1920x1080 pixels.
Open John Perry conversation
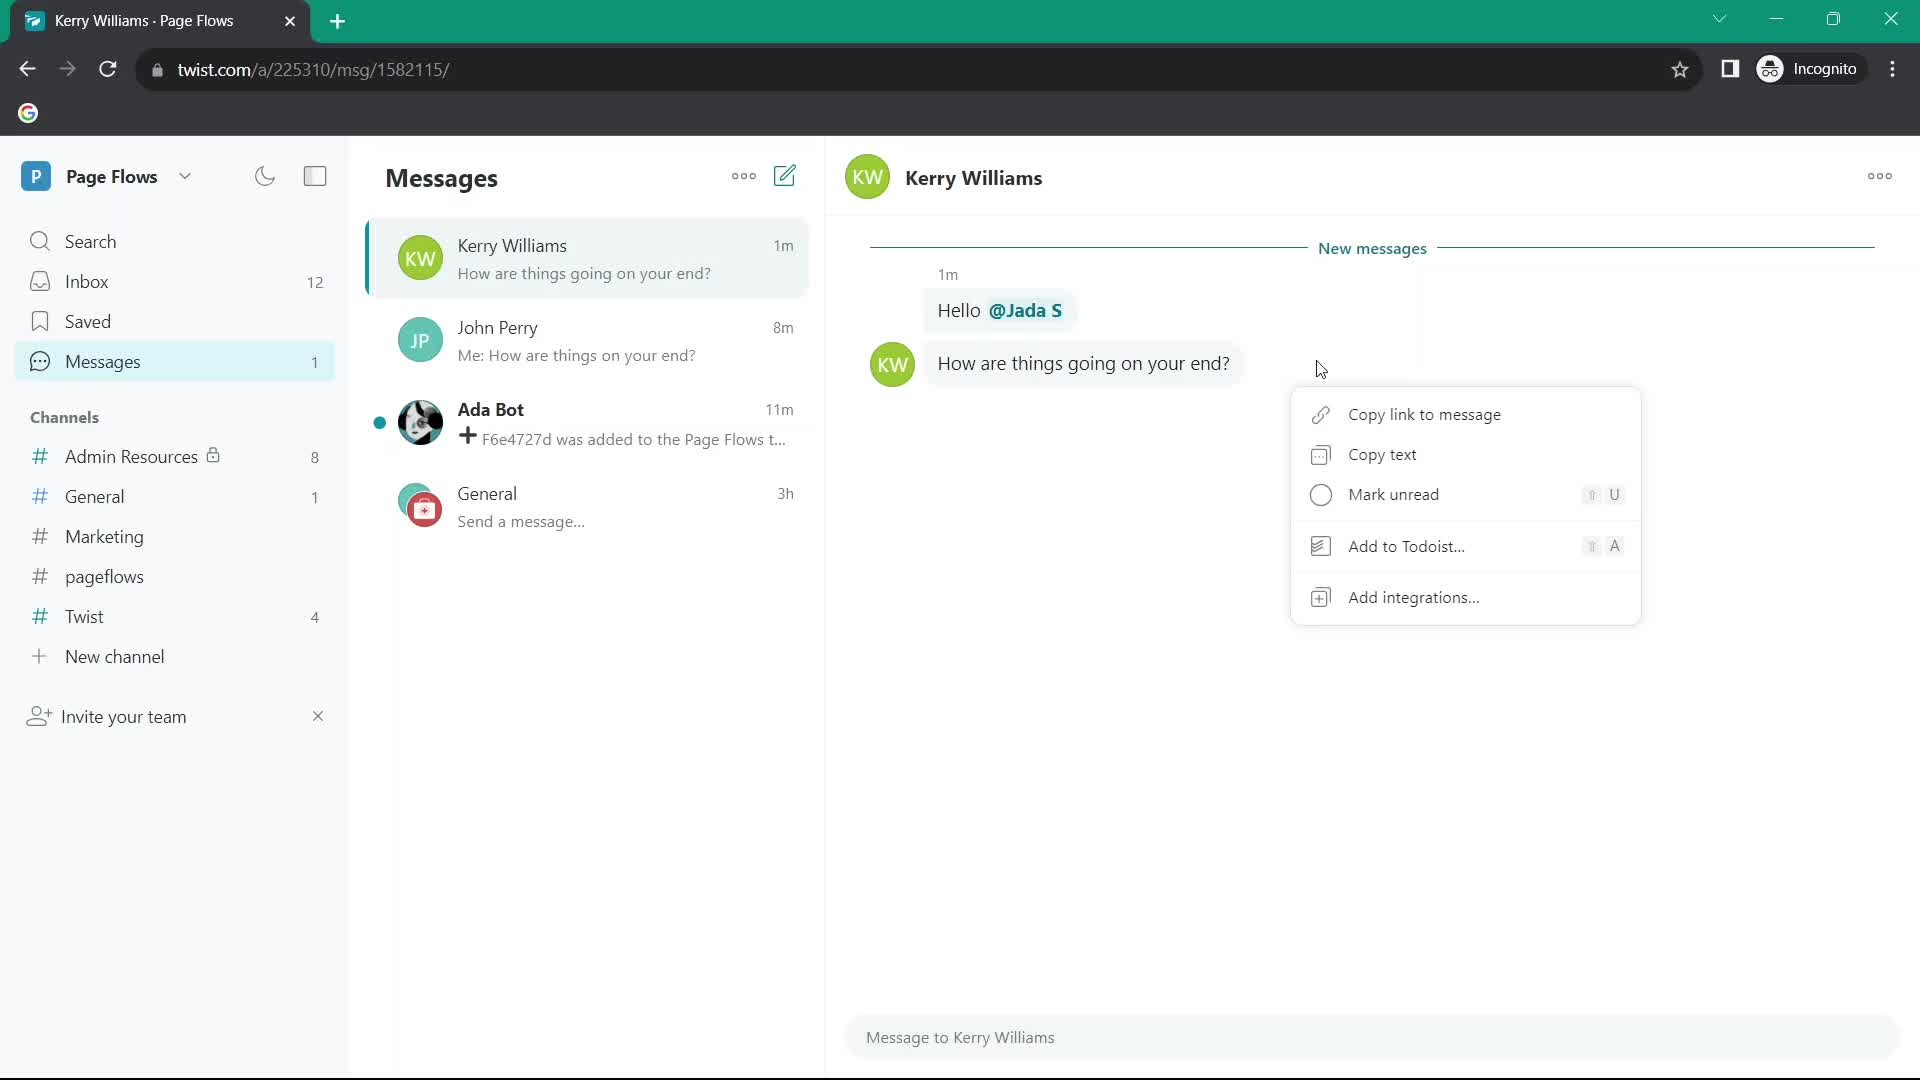point(588,341)
